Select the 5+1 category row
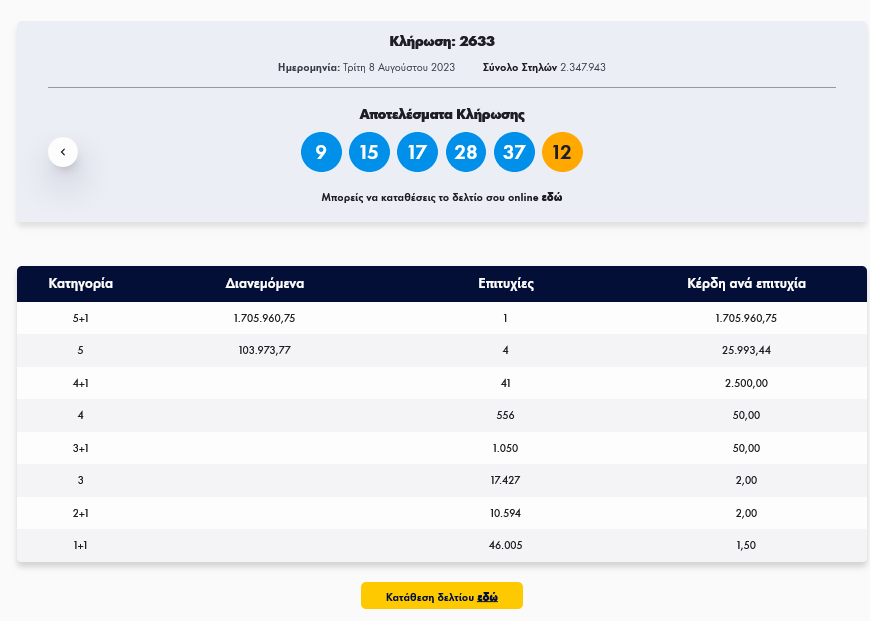 pyautogui.click(x=81, y=318)
